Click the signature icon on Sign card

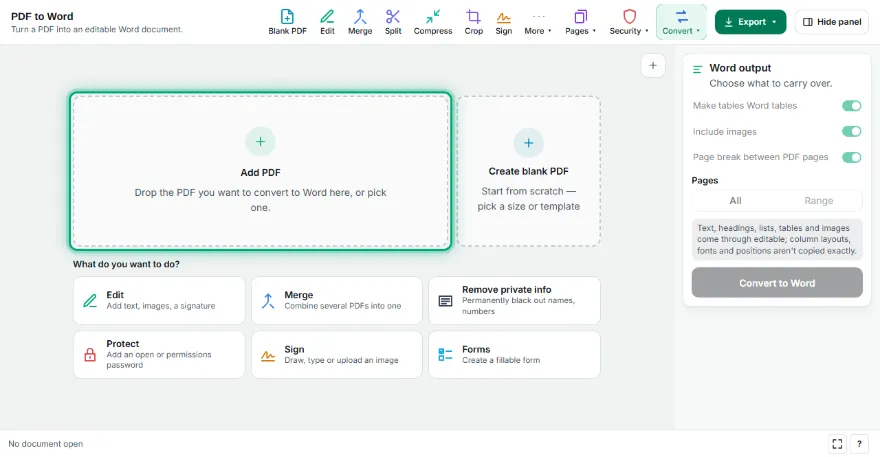pos(268,356)
